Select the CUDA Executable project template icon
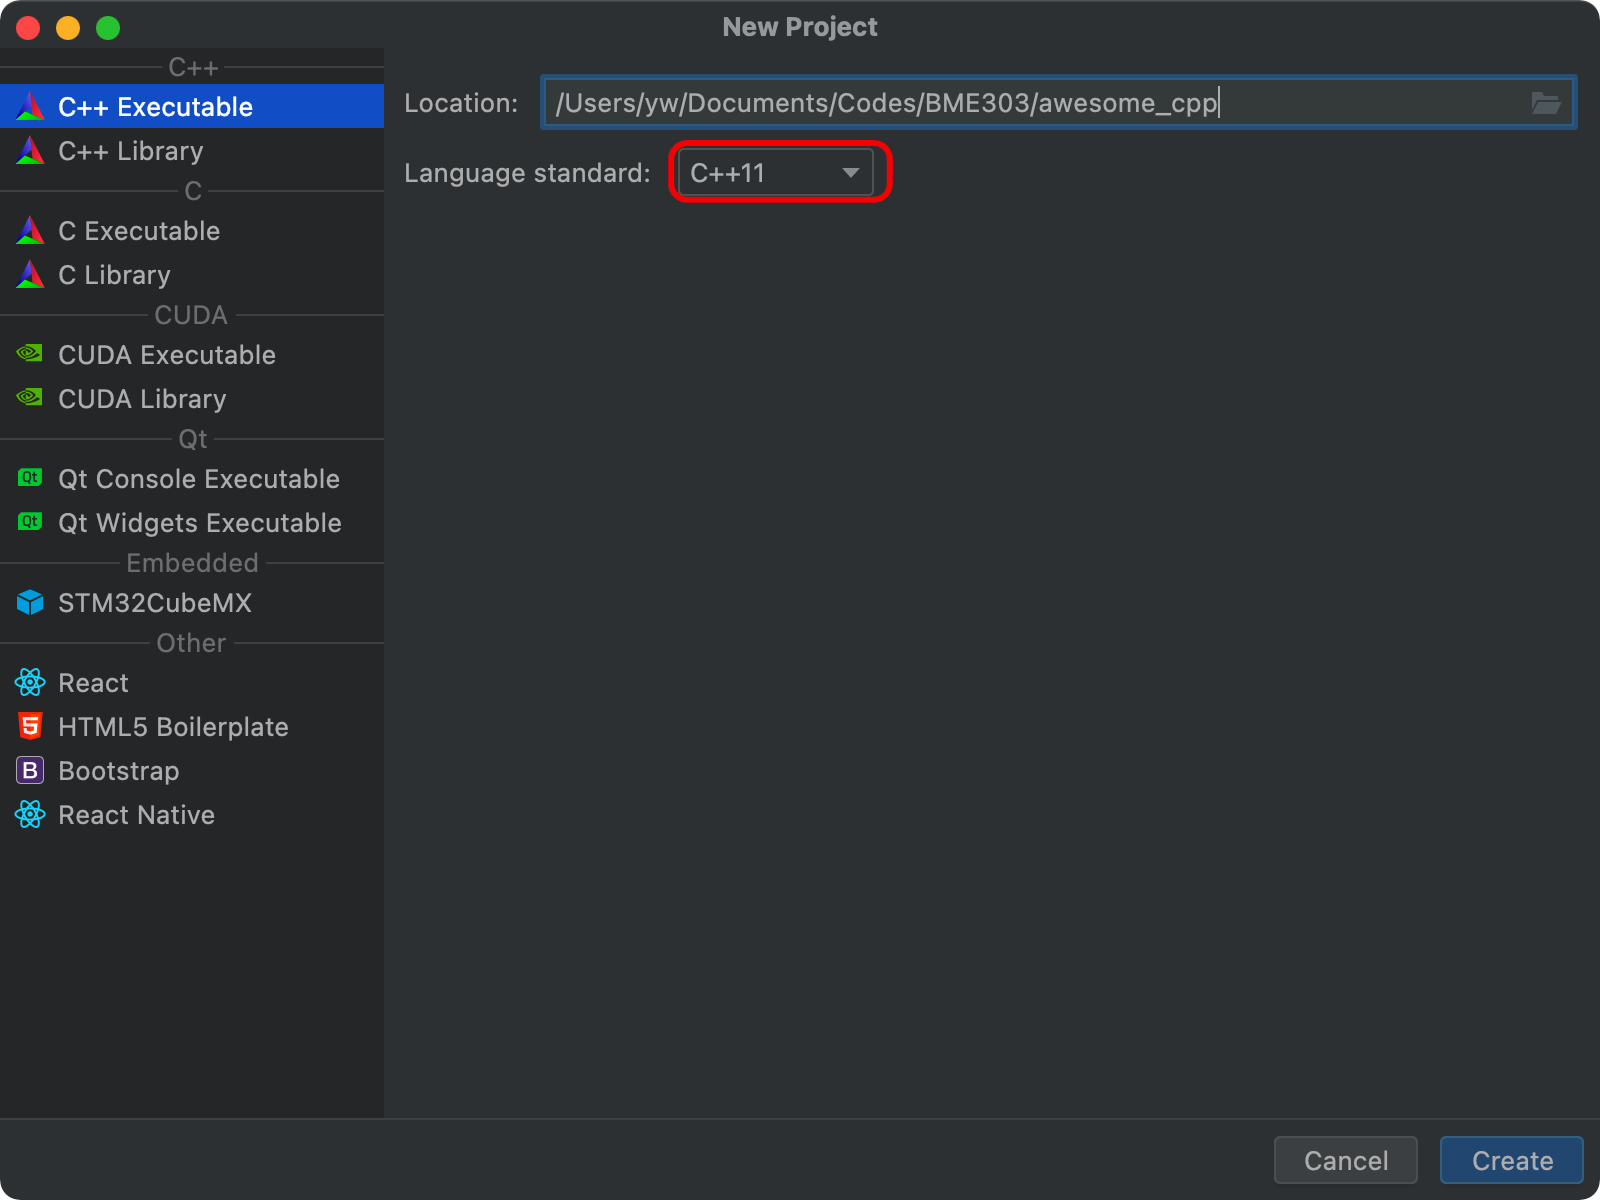 [29, 354]
